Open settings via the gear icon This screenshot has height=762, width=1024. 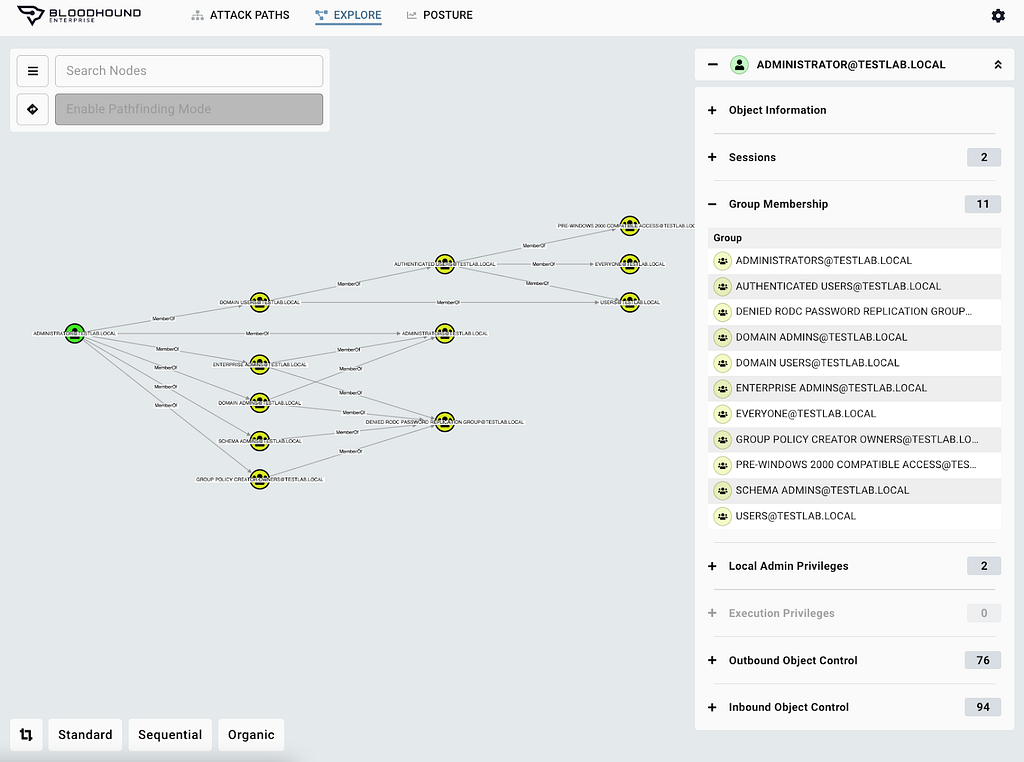click(998, 15)
